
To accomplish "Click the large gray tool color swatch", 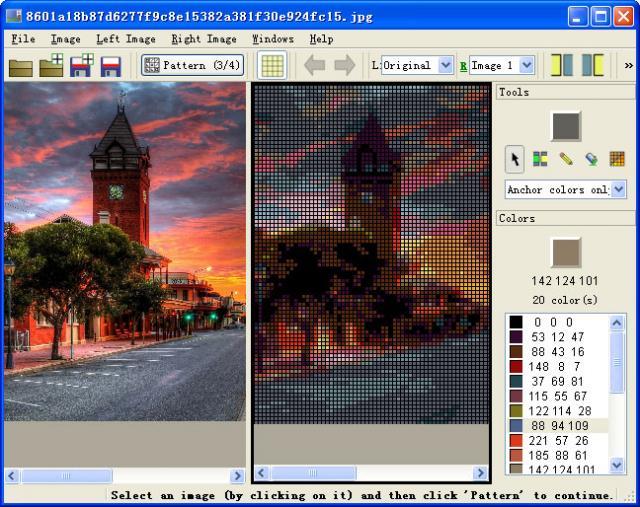I will pyautogui.click(x=566, y=126).
